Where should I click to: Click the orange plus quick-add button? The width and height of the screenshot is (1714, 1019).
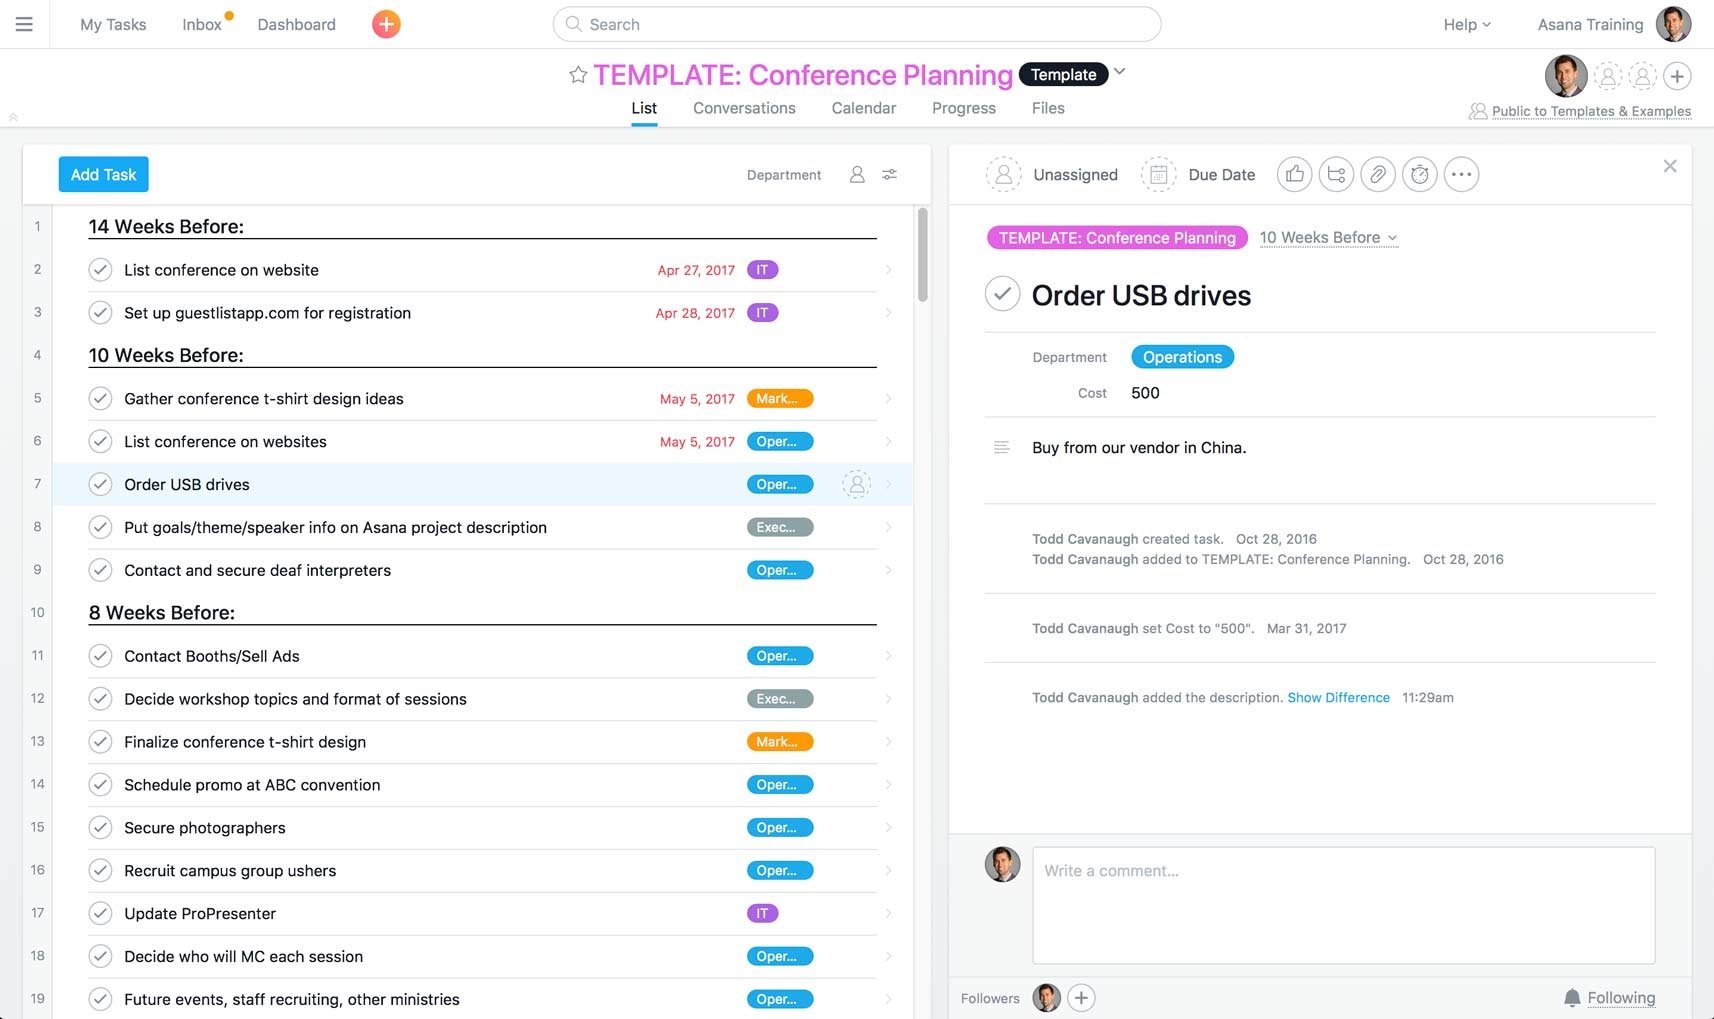pos(386,24)
